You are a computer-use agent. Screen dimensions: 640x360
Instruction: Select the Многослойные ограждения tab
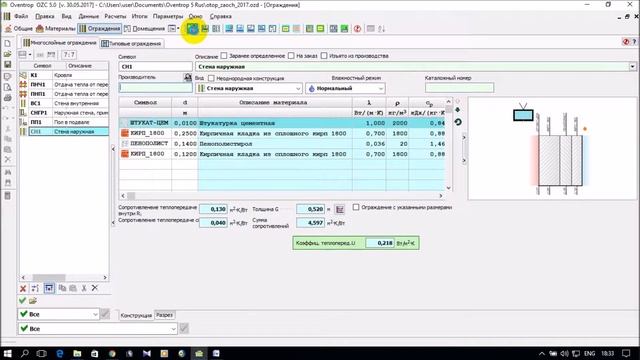[x=60, y=42]
